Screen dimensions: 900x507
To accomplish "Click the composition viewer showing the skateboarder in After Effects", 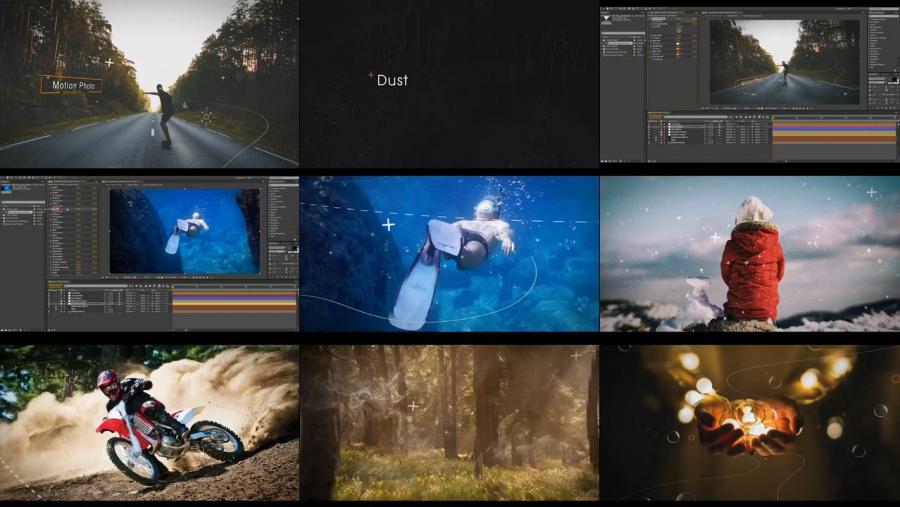I will 784,62.
